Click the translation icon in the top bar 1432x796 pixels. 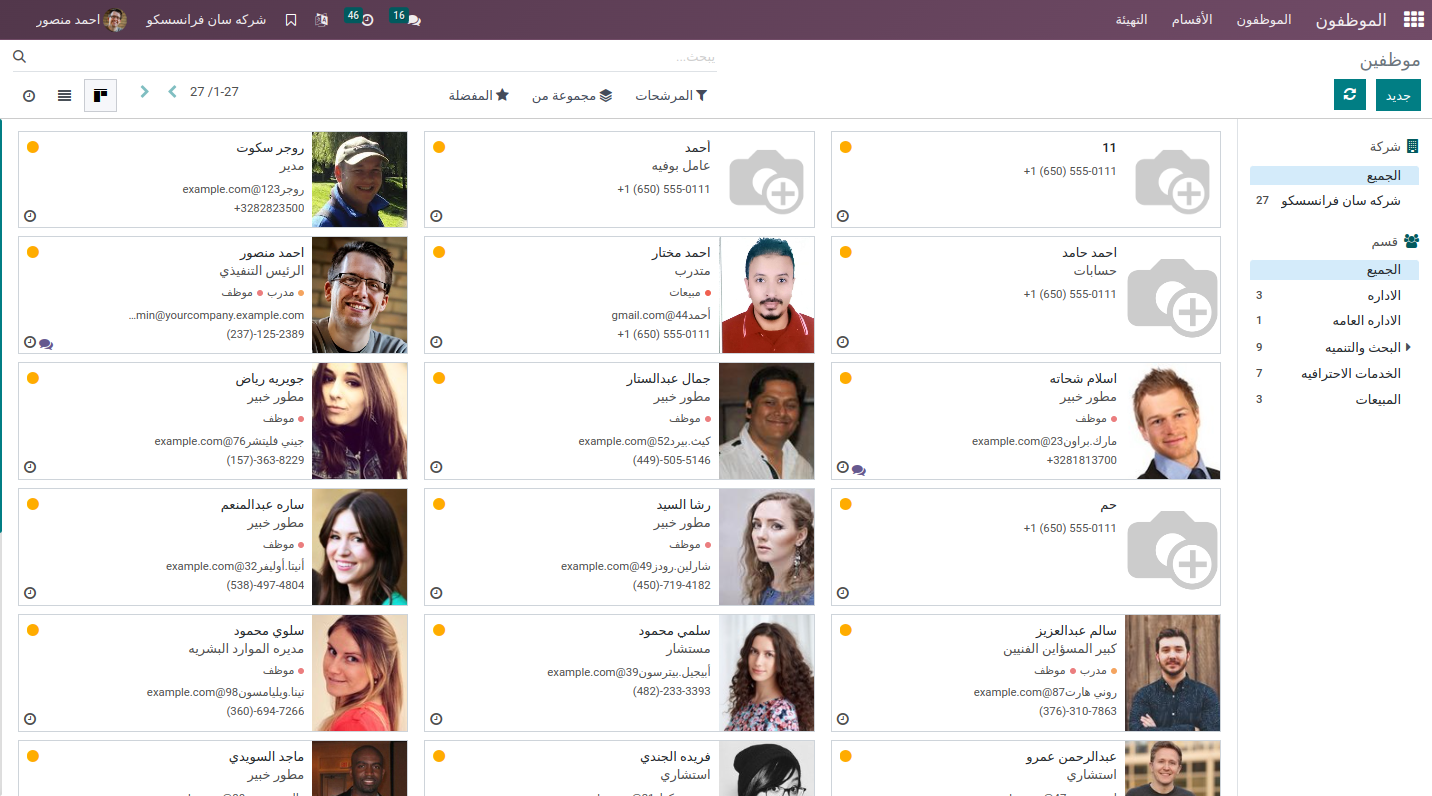[321, 20]
